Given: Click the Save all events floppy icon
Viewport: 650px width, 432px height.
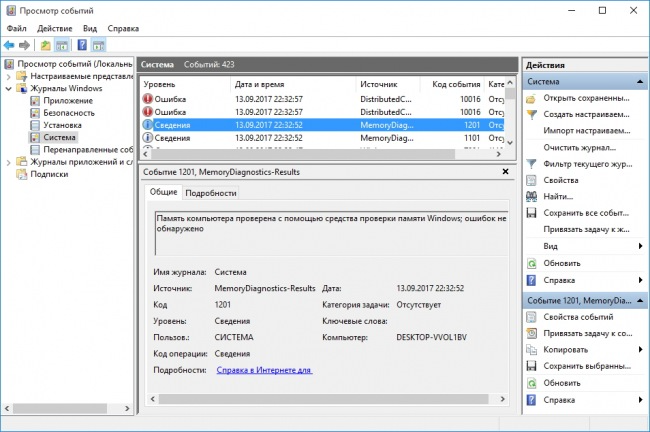Looking at the screenshot, I should click(x=531, y=213).
